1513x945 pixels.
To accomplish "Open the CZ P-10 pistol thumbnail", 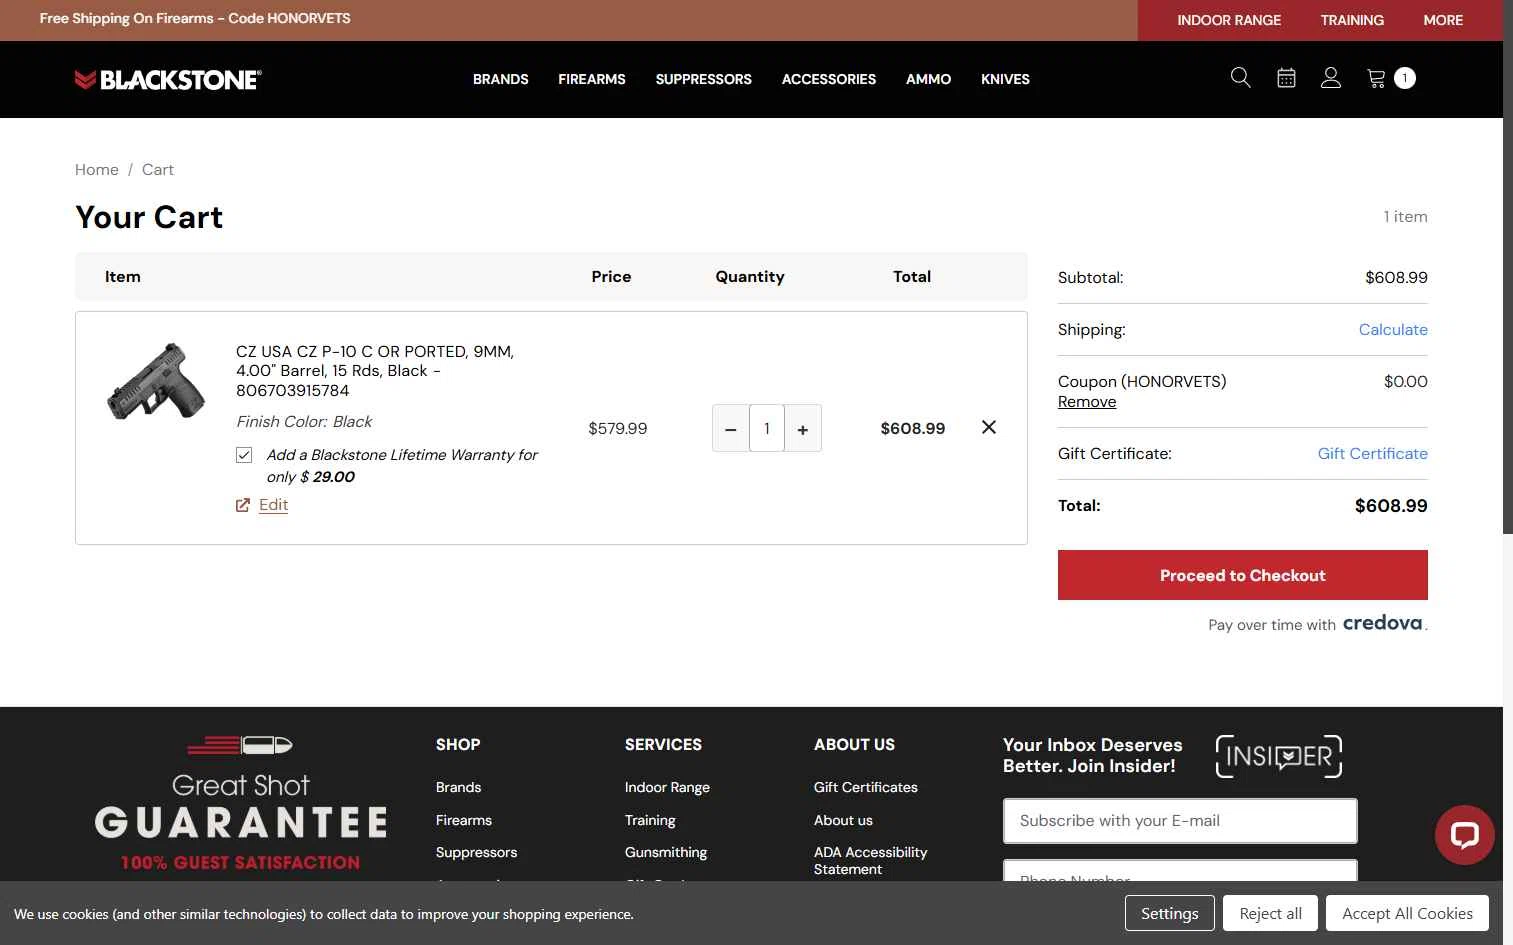I will [x=156, y=381].
